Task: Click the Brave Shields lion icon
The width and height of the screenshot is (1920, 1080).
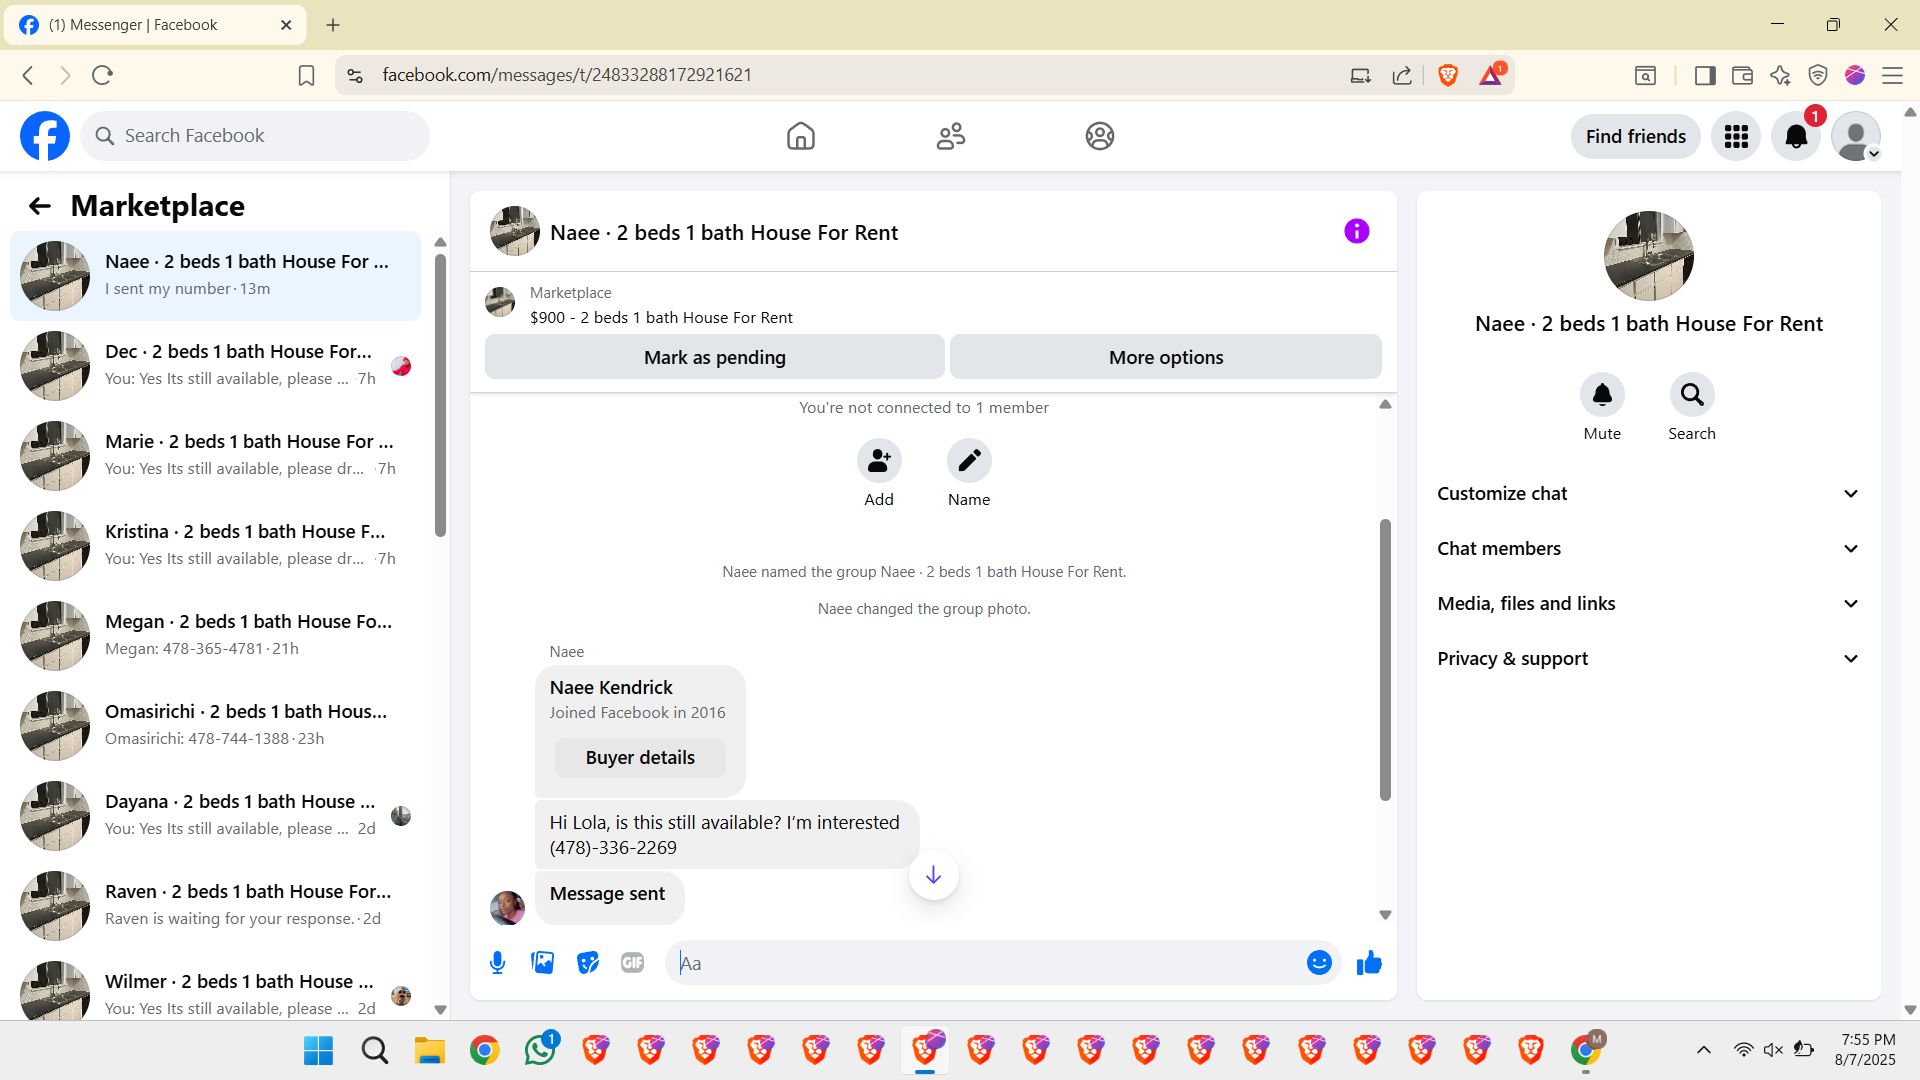Action: [x=1447, y=75]
